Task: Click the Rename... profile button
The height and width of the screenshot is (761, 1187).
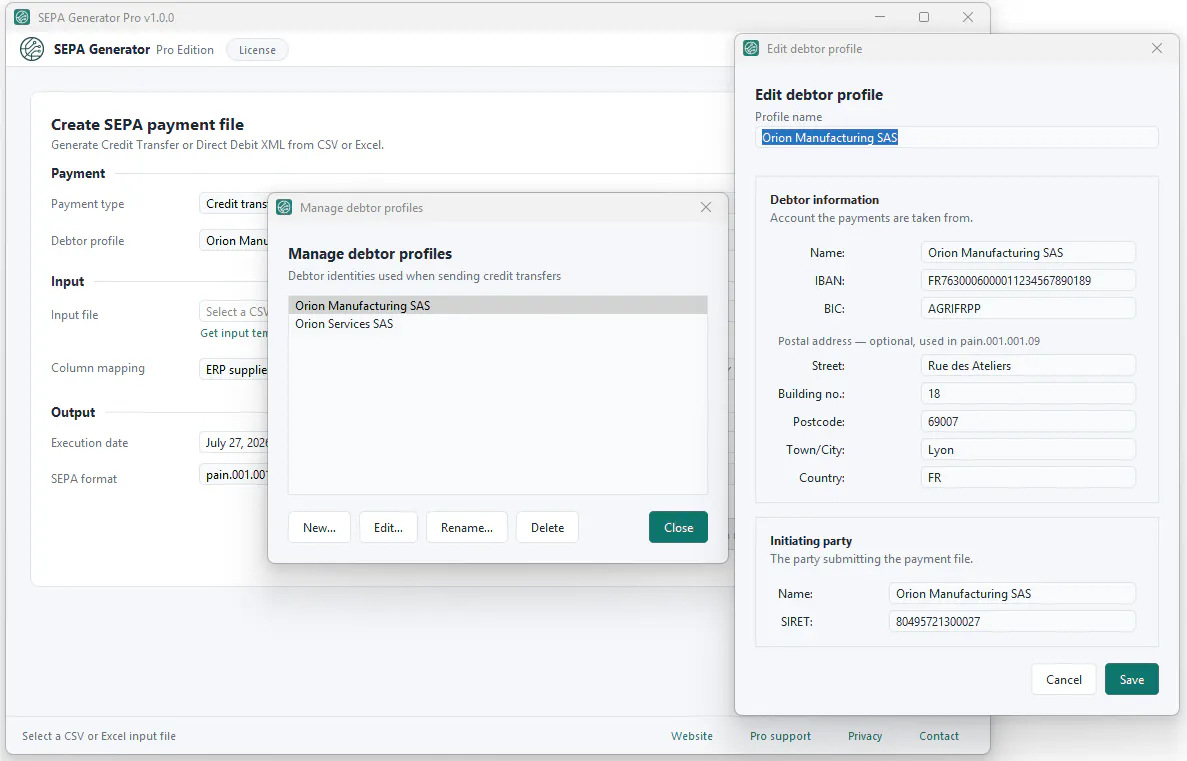Action: [467, 528]
